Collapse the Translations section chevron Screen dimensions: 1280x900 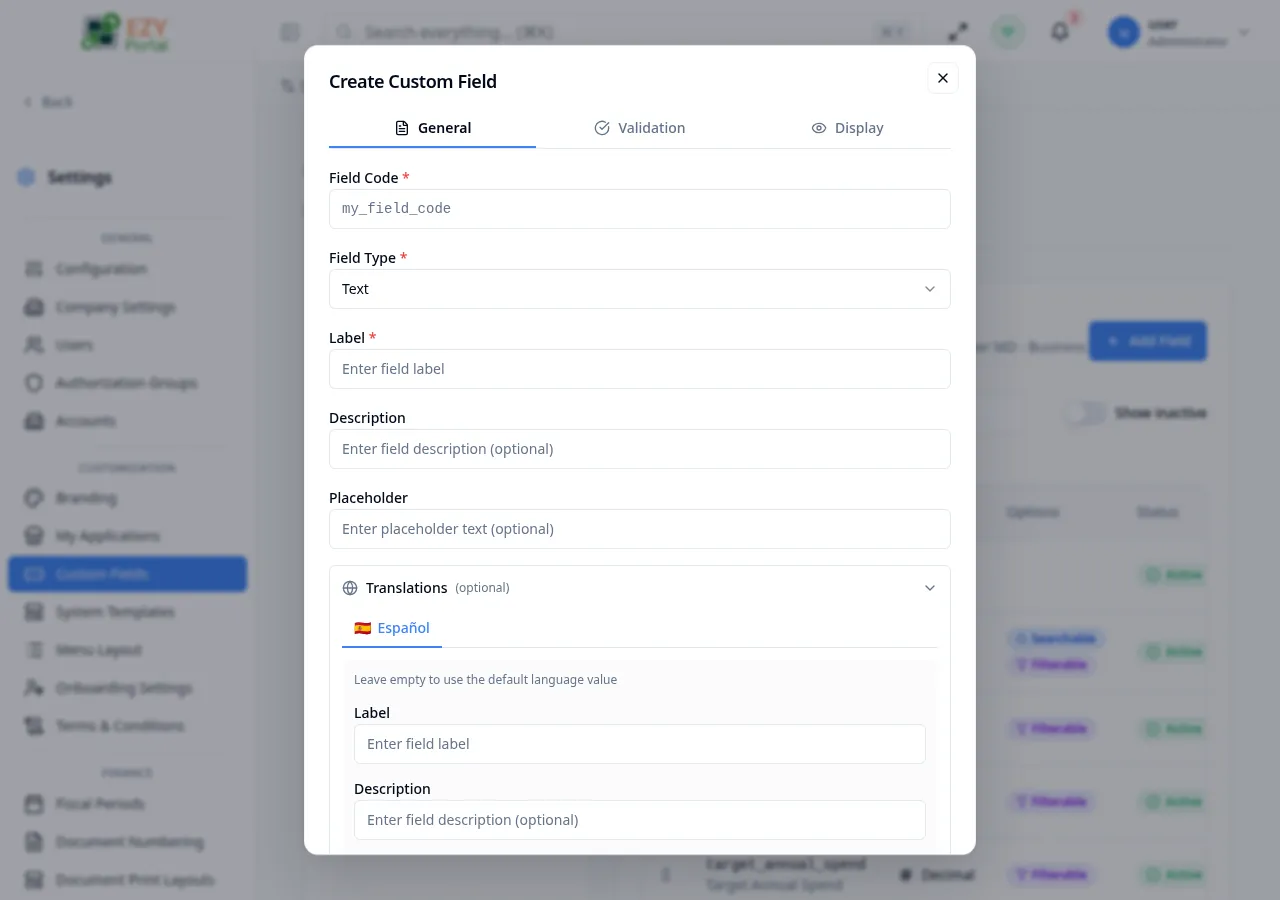(930, 588)
